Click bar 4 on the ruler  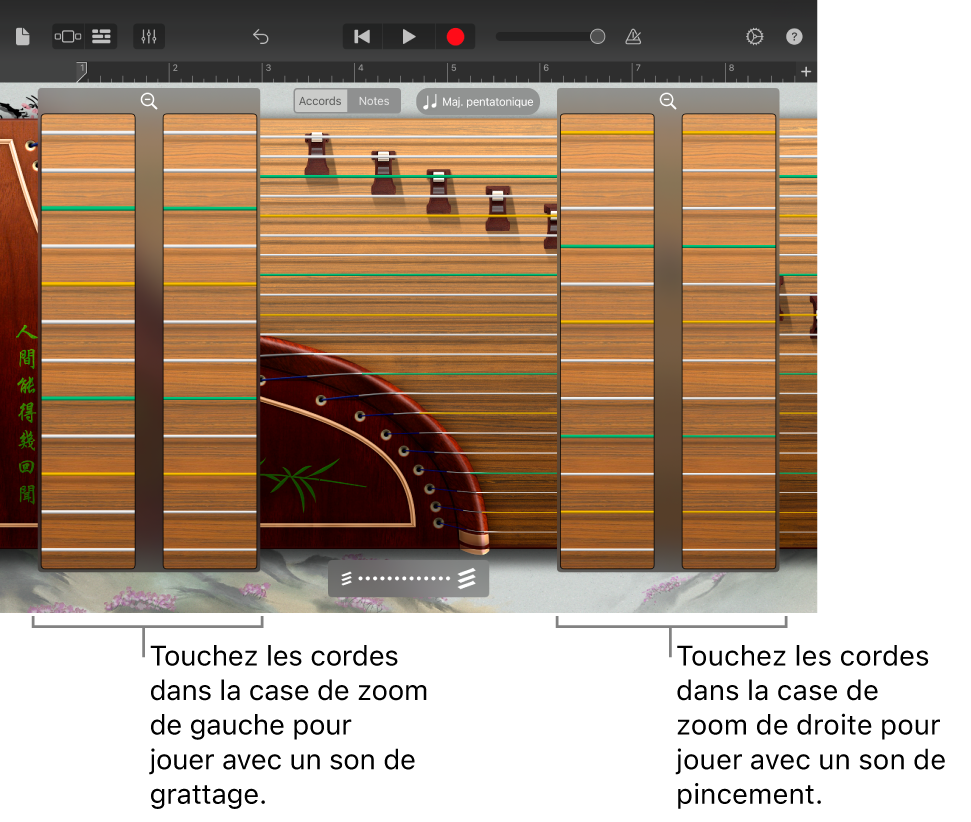pos(360,71)
